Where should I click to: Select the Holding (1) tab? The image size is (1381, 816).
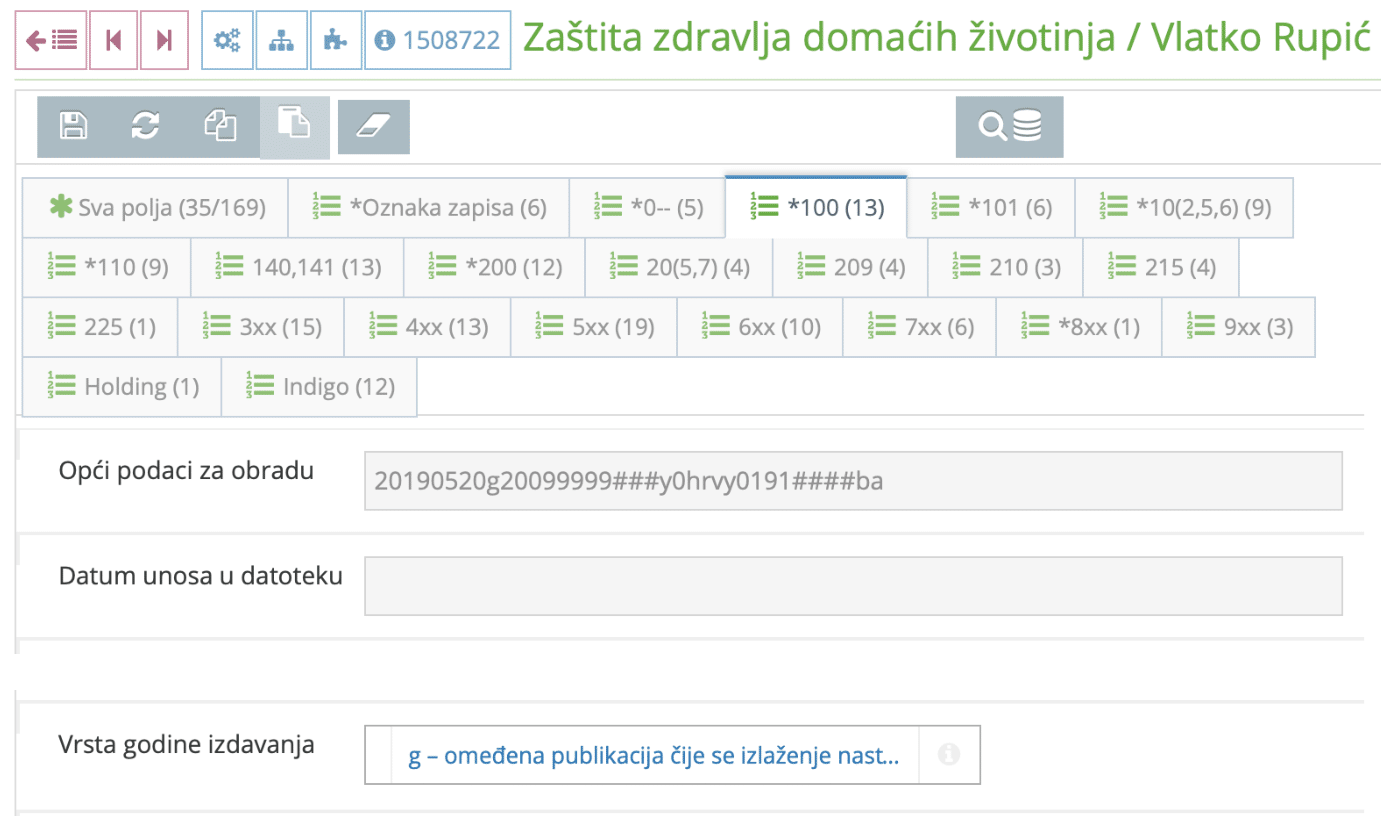[120, 387]
